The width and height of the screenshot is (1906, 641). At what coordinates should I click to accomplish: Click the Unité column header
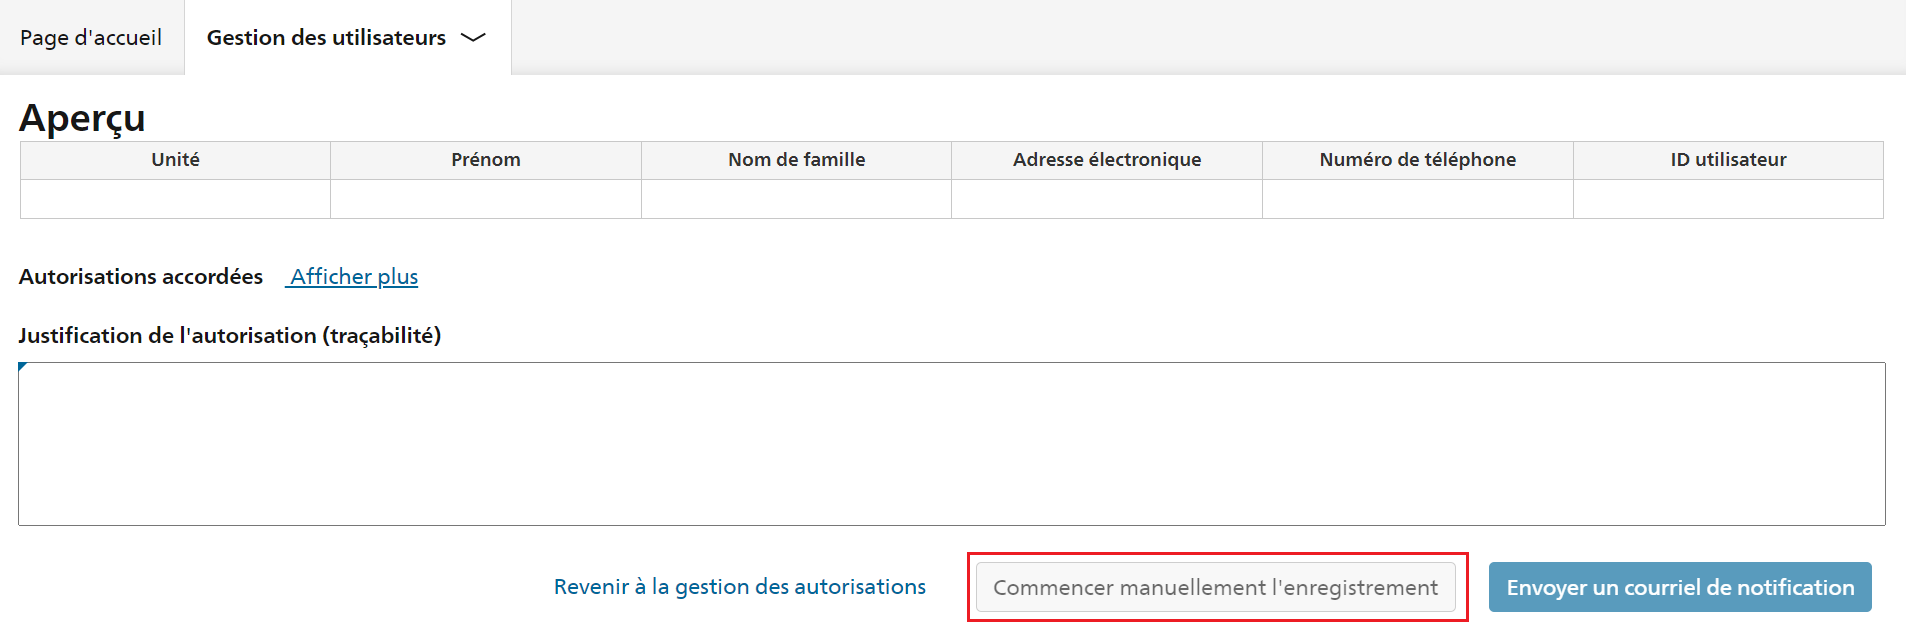pyautogui.click(x=175, y=160)
